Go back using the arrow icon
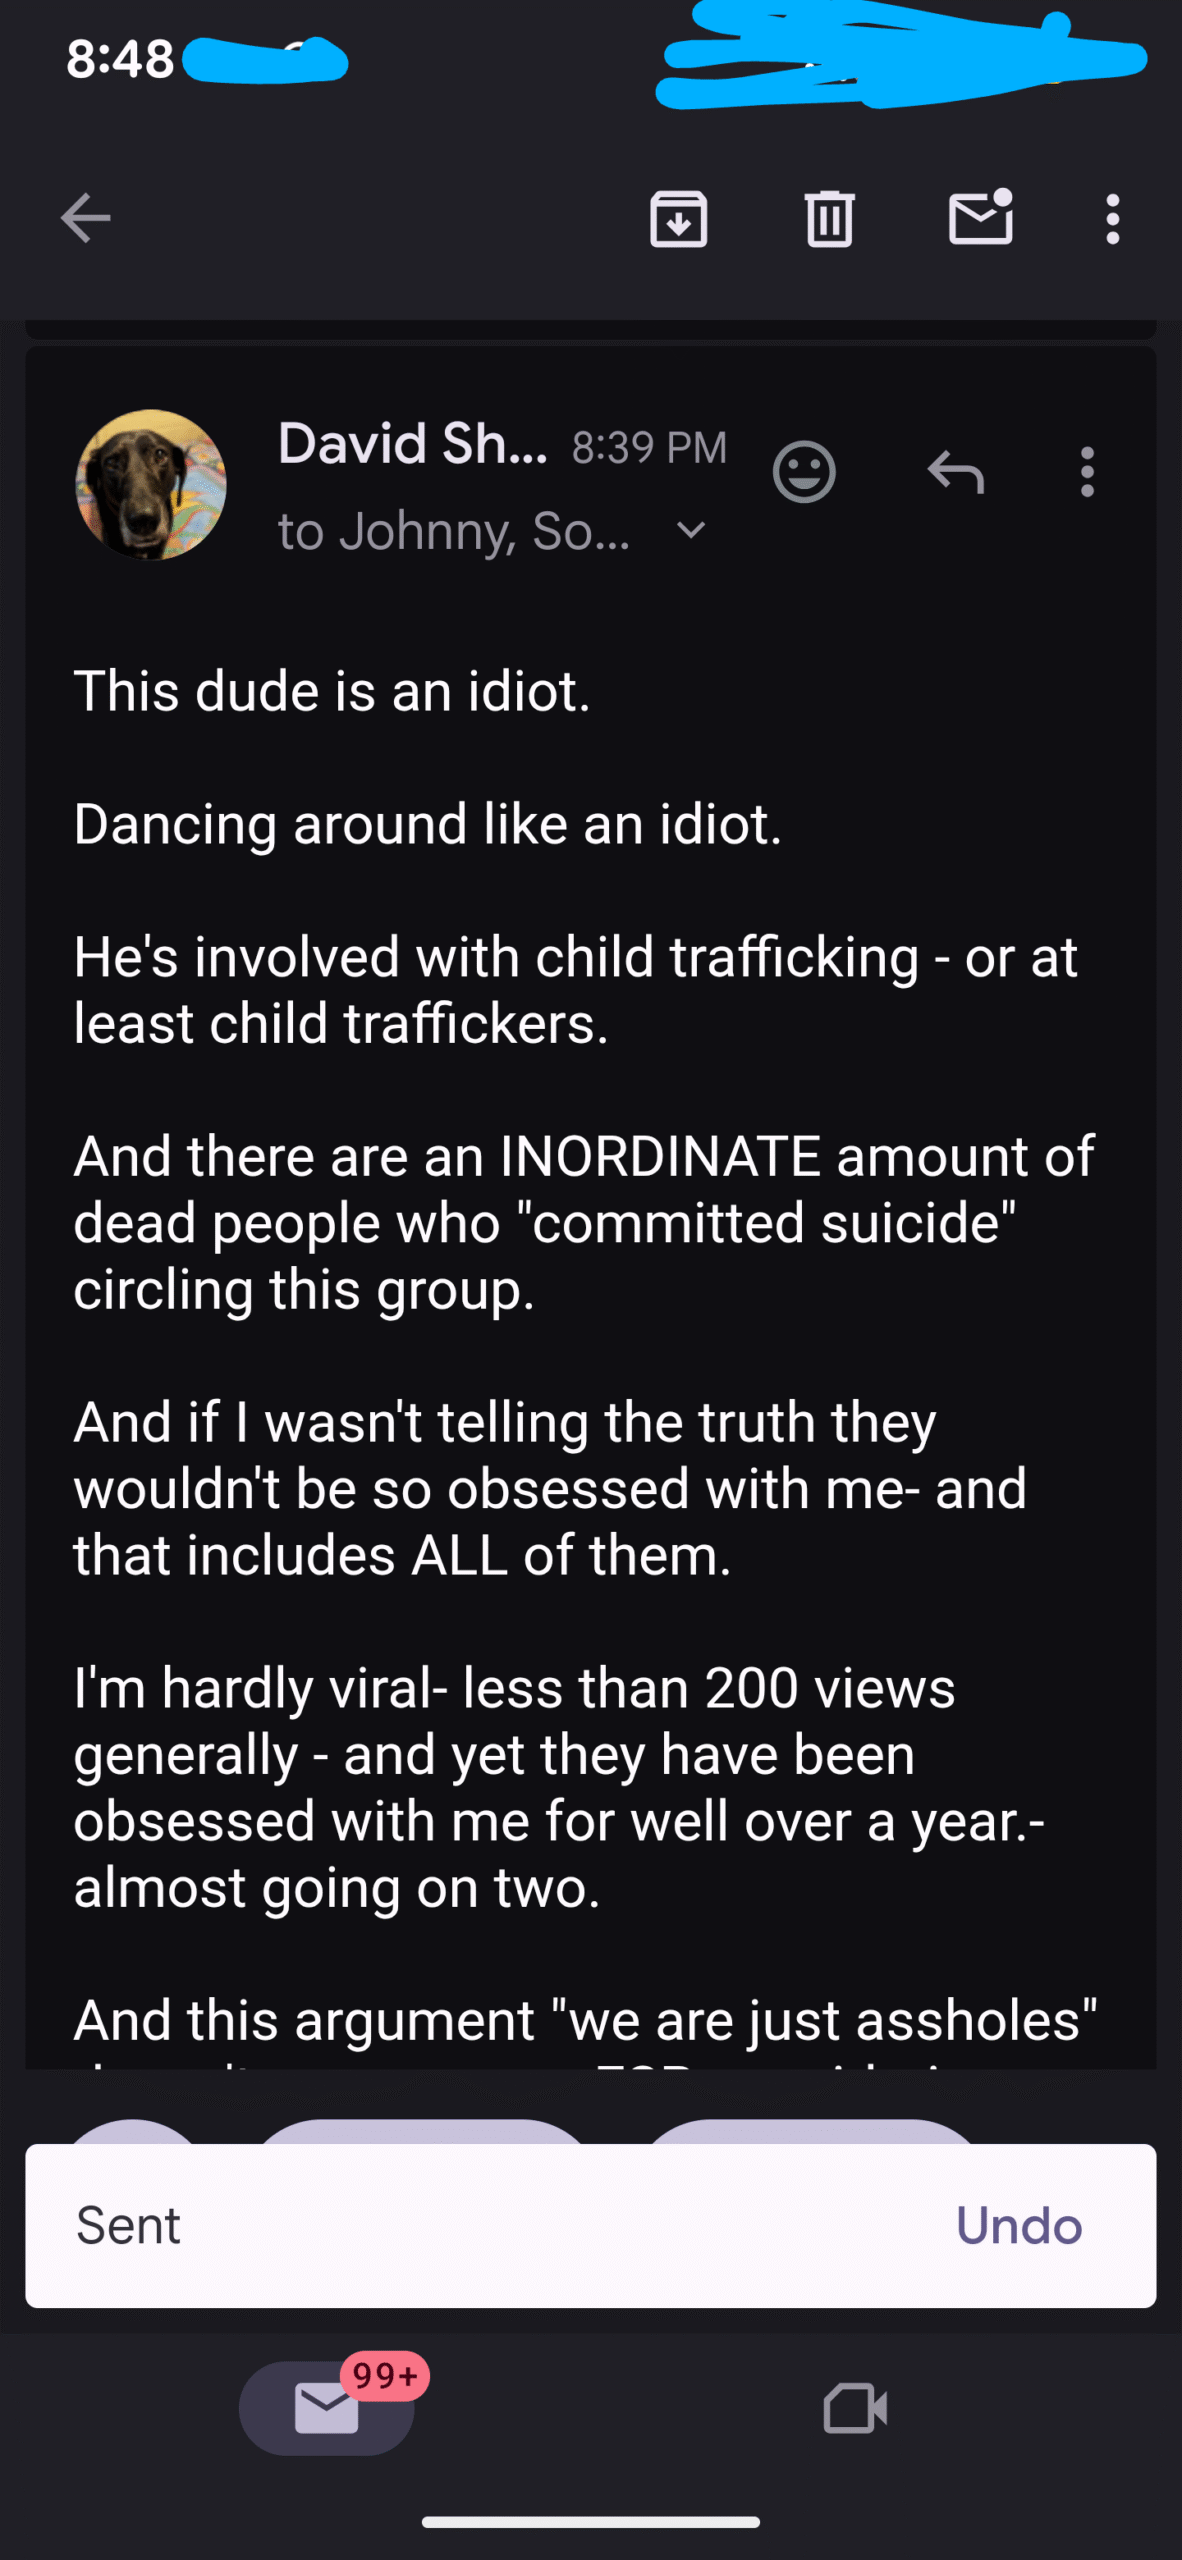 pyautogui.click(x=85, y=218)
